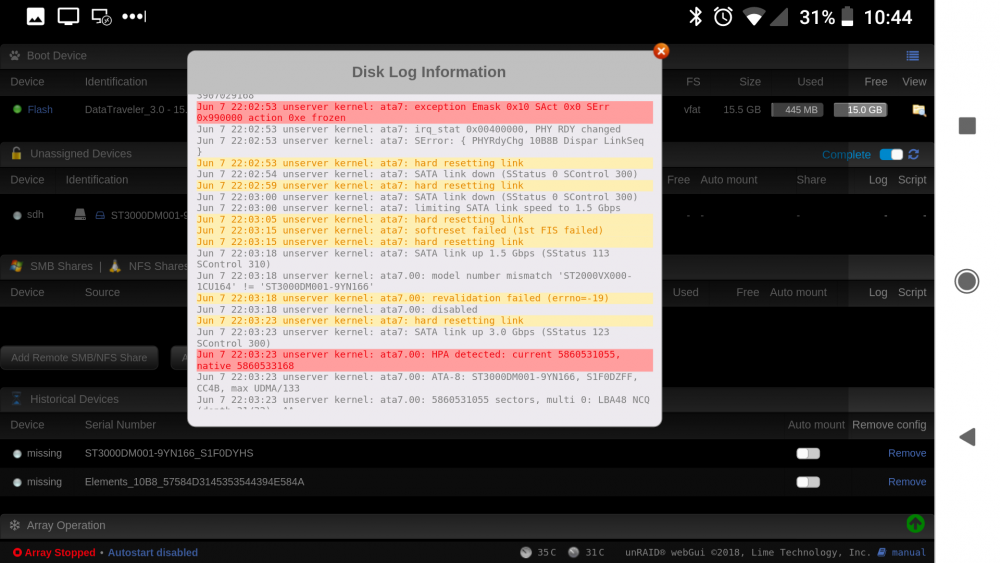1000x563 pixels.
Task: Click the 31 C temperature indicator
Action: click(x=586, y=553)
